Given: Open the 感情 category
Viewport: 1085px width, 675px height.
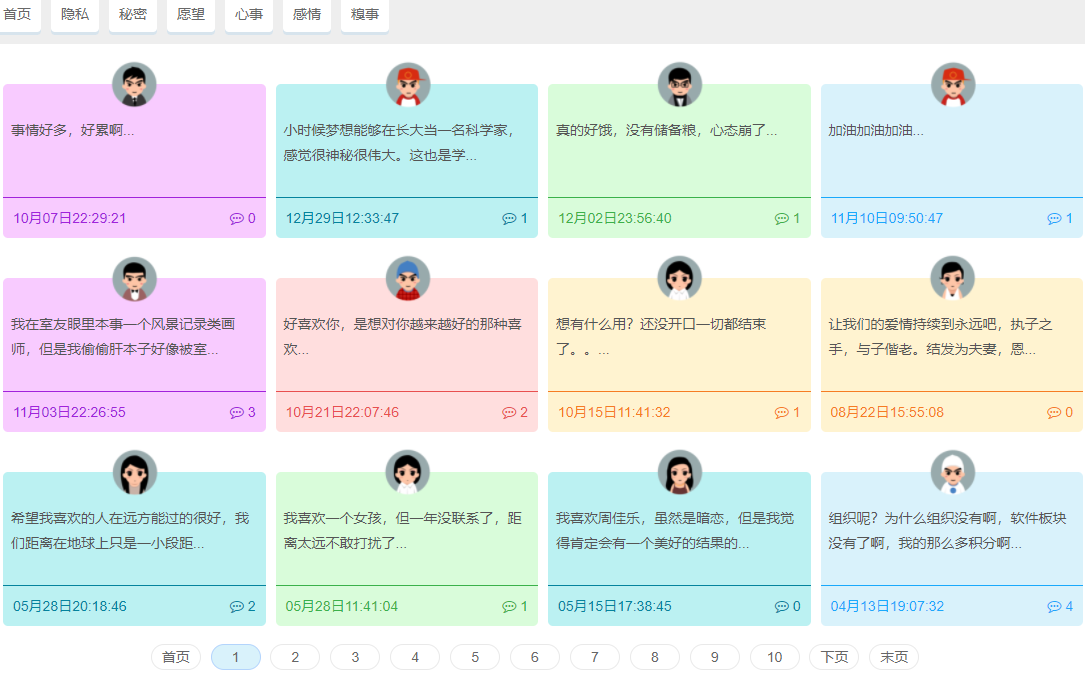Looking at the screenshot, I should click(x=306, y=16).
